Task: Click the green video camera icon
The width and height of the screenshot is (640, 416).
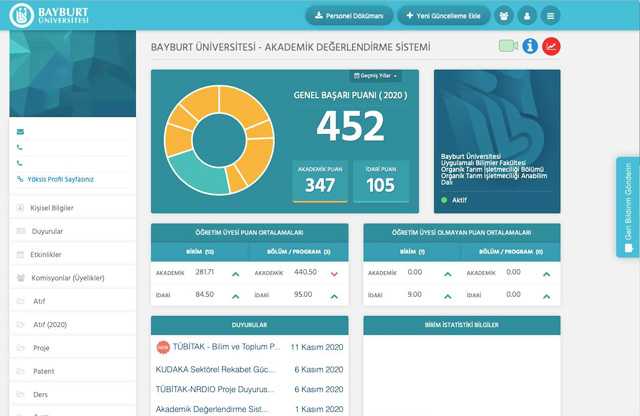Action: click(507, 47)
